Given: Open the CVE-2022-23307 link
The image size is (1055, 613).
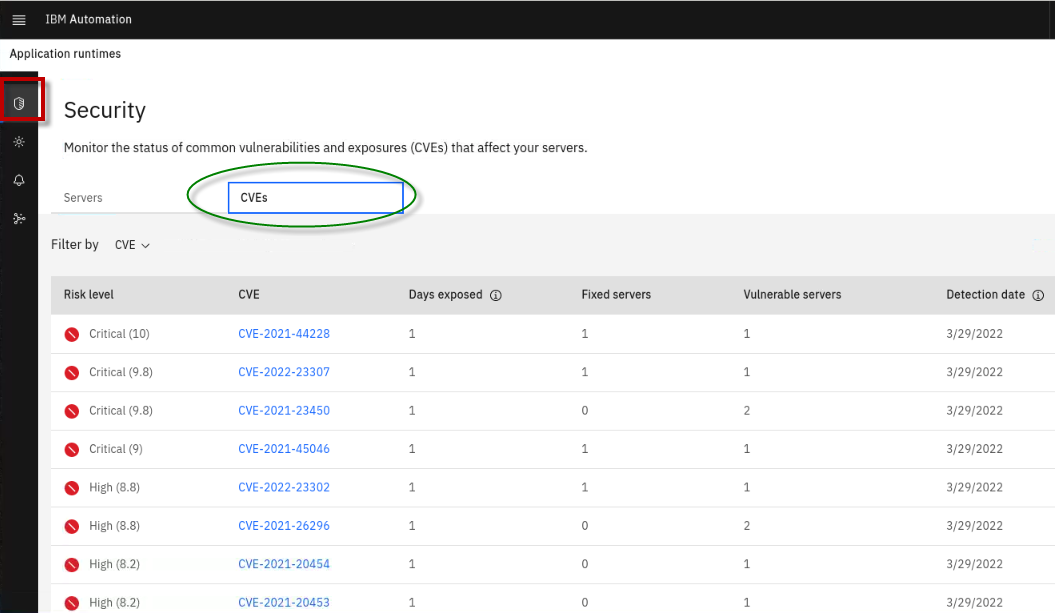Looking at the screenshot, I should pyautogui.click(x=284, y=372).
